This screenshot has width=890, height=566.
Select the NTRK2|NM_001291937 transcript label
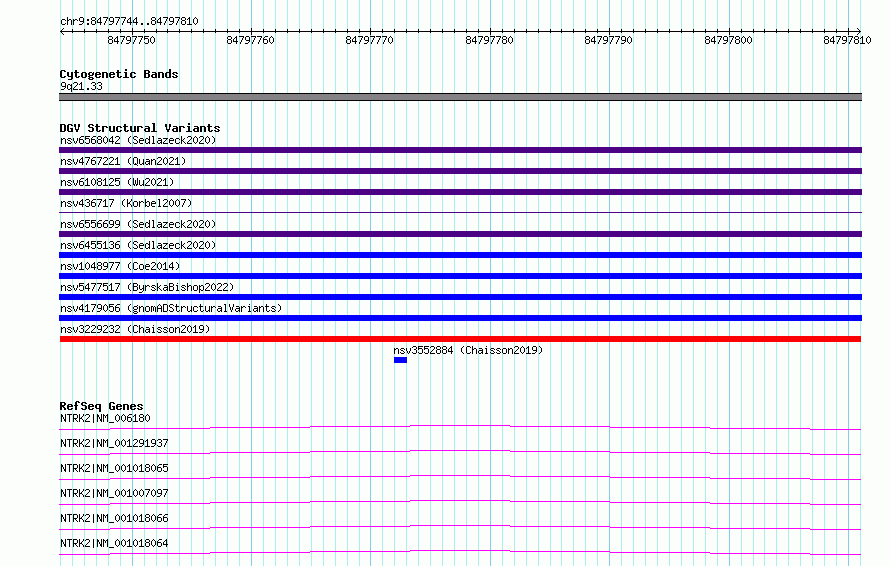114,443
